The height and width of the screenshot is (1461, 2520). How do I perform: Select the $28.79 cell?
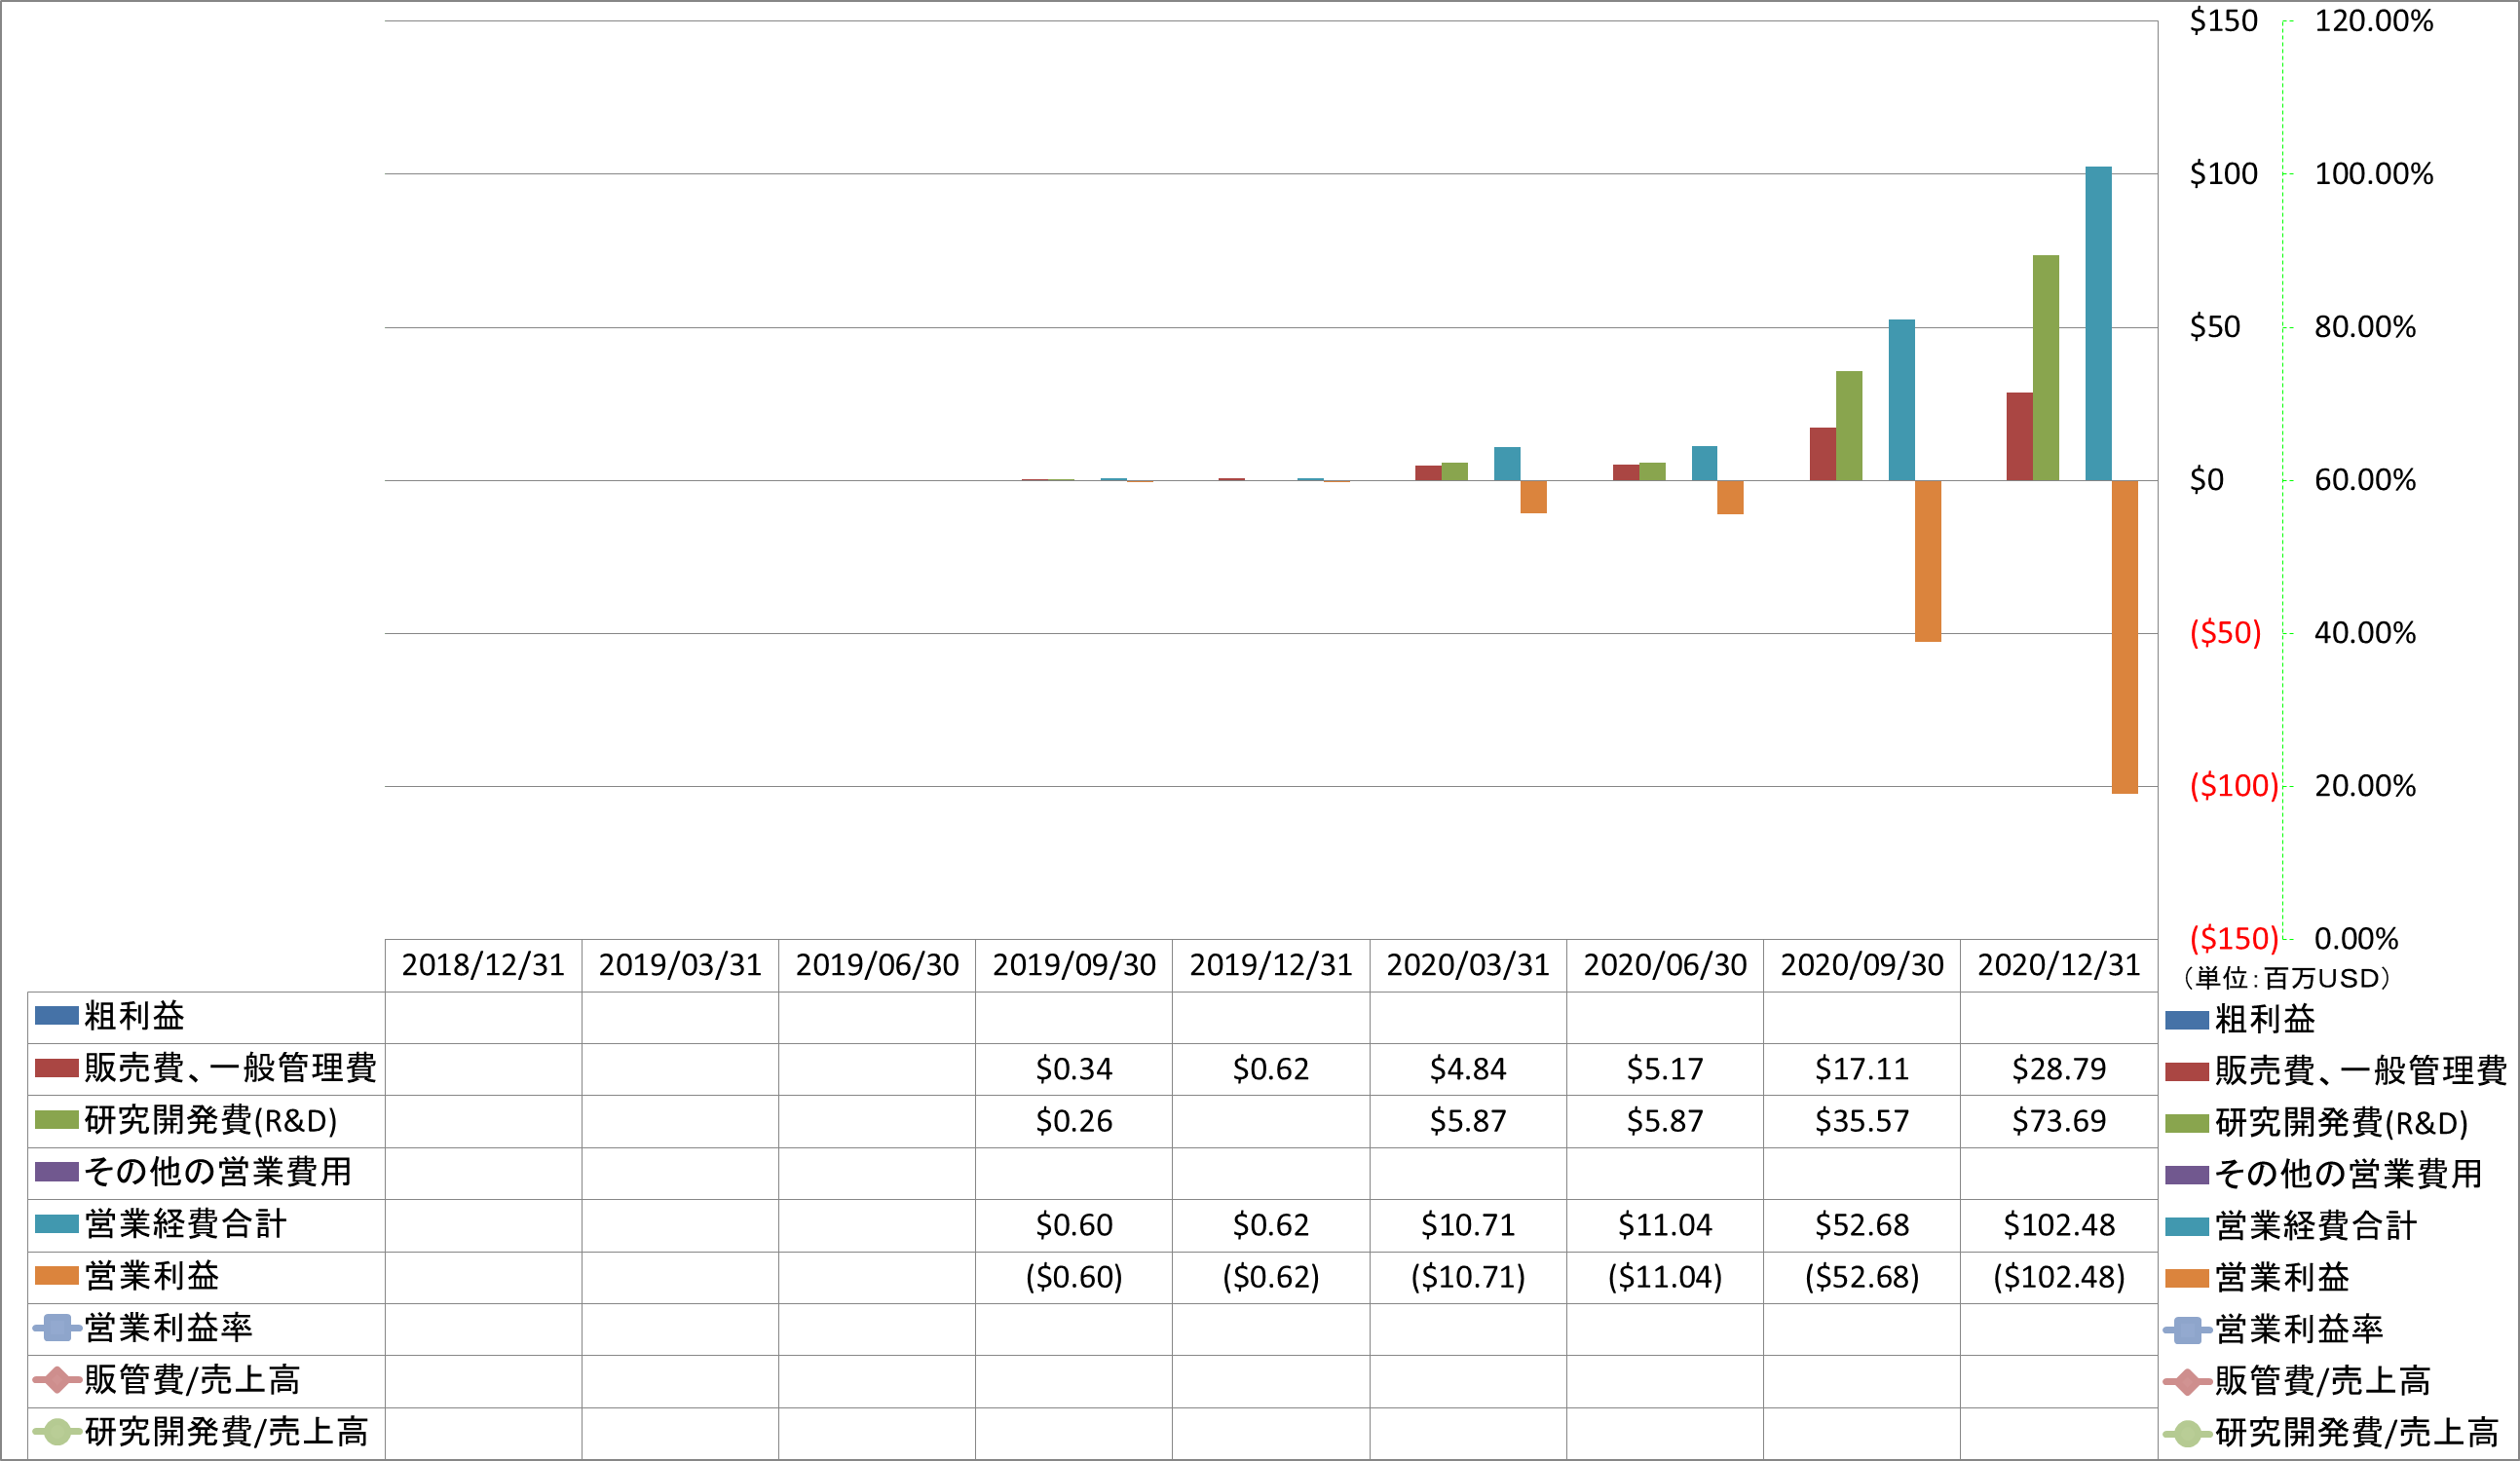pyautogui.click(x=2059, y=1069)
